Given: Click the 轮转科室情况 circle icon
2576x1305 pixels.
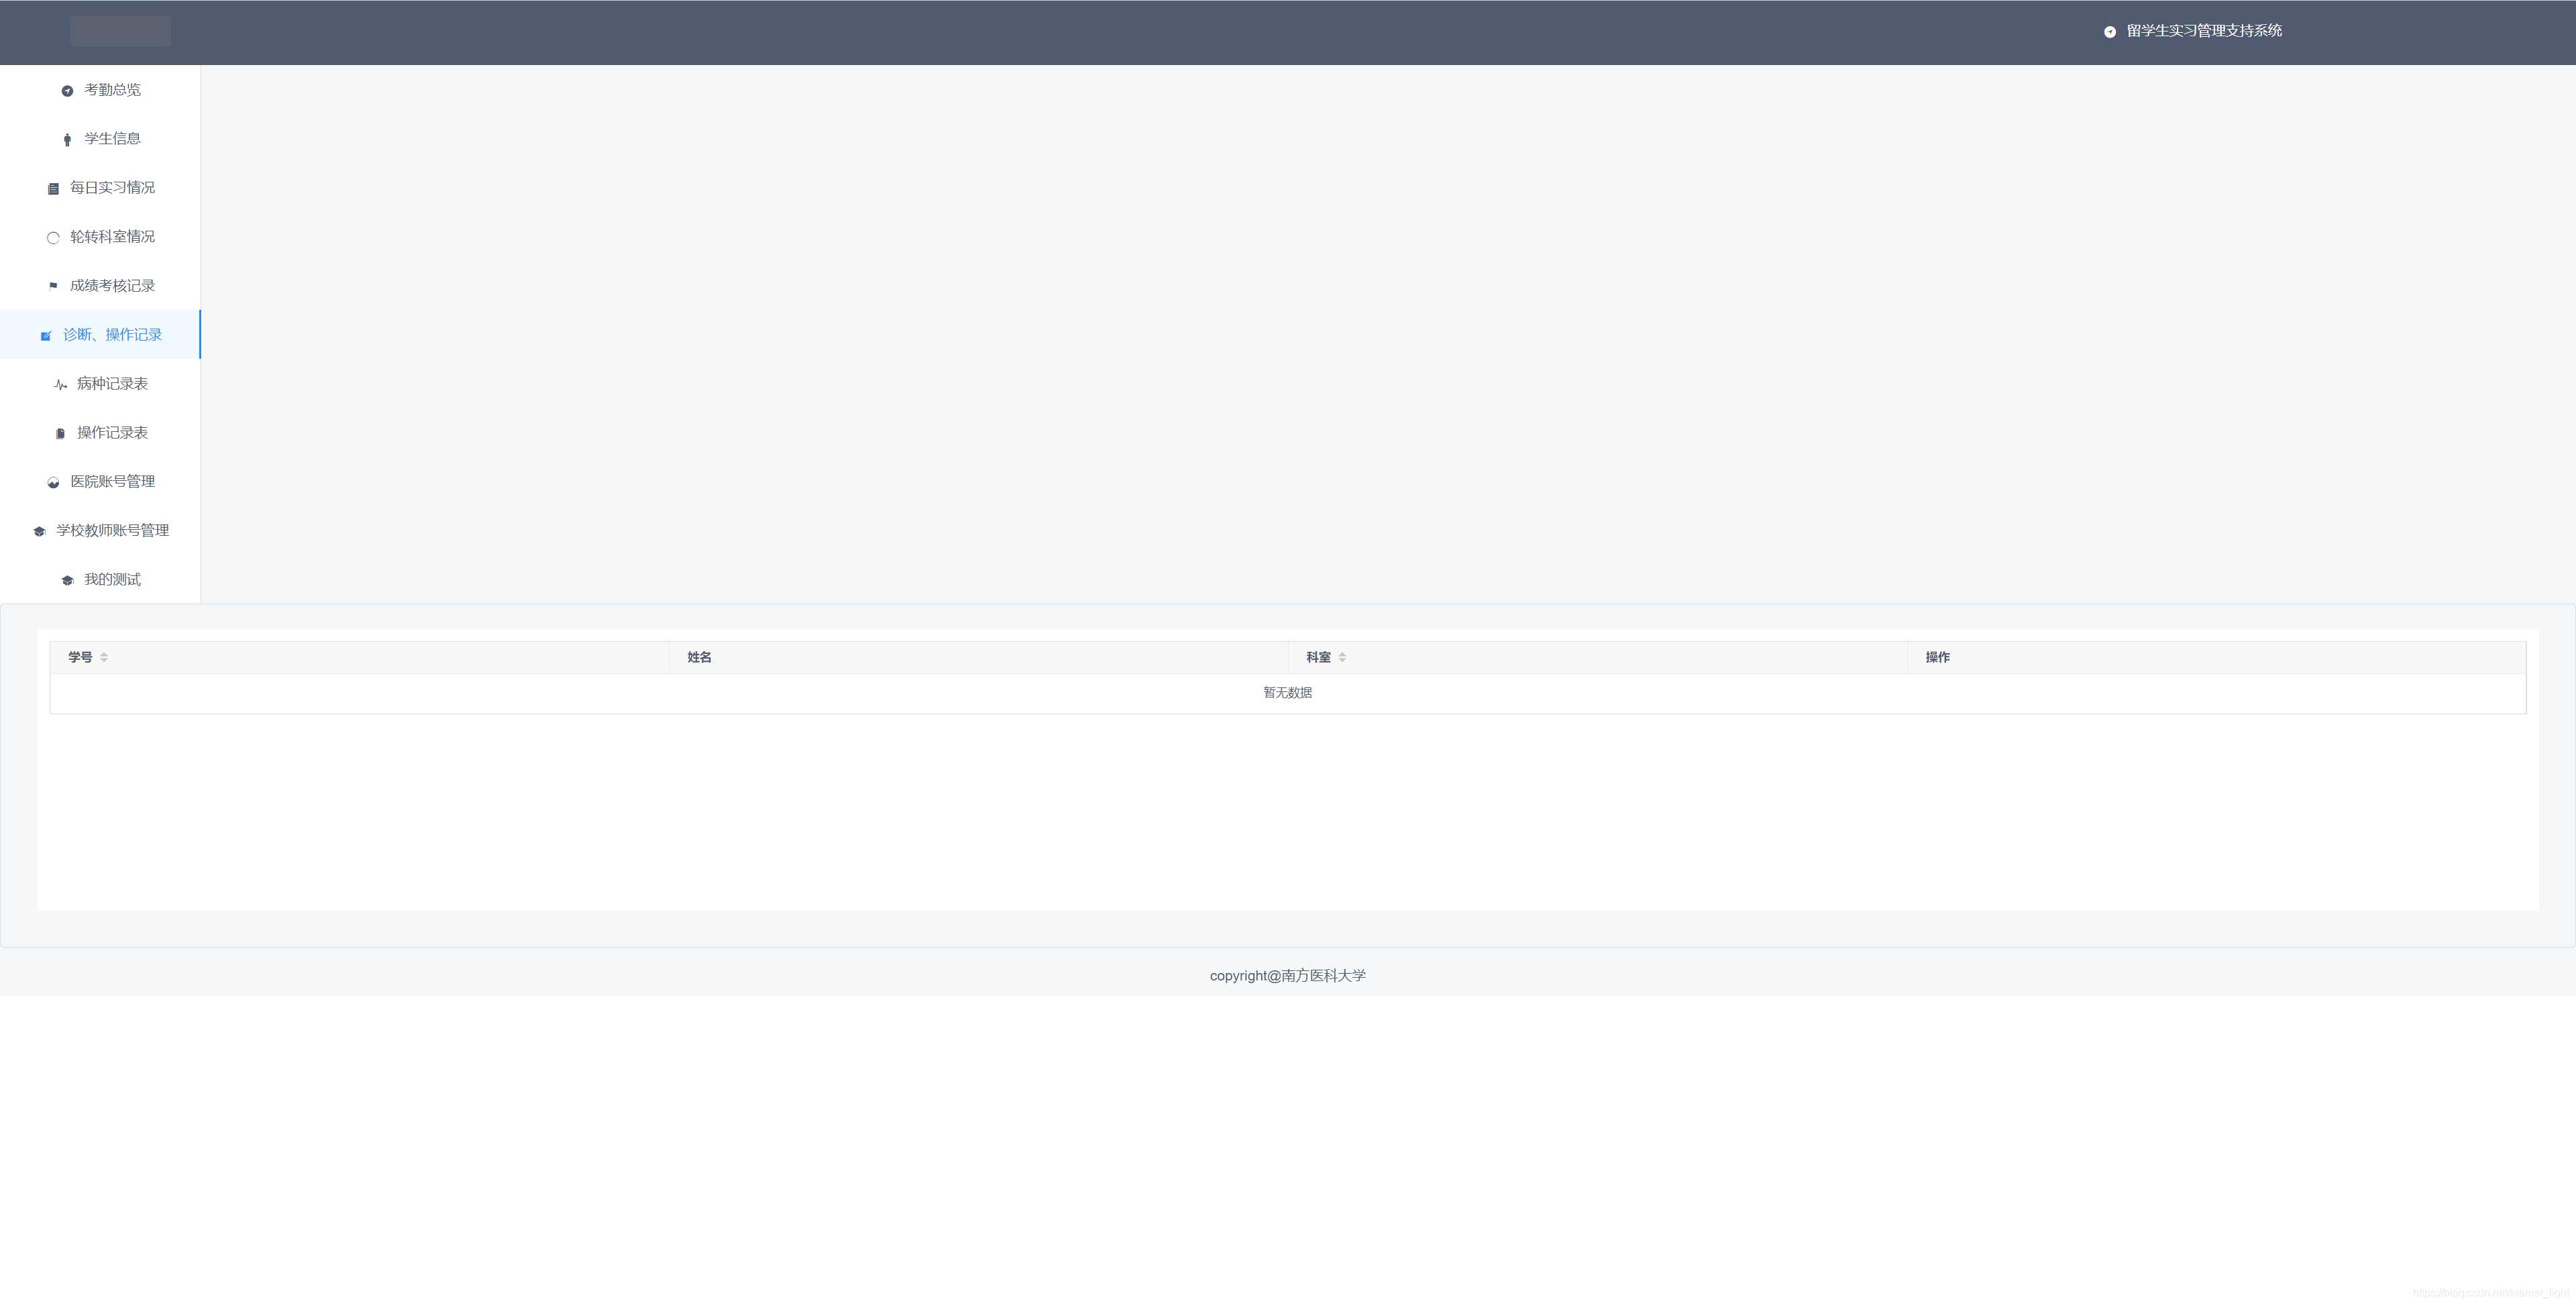Looking at the screenshot, I should 53,238.
